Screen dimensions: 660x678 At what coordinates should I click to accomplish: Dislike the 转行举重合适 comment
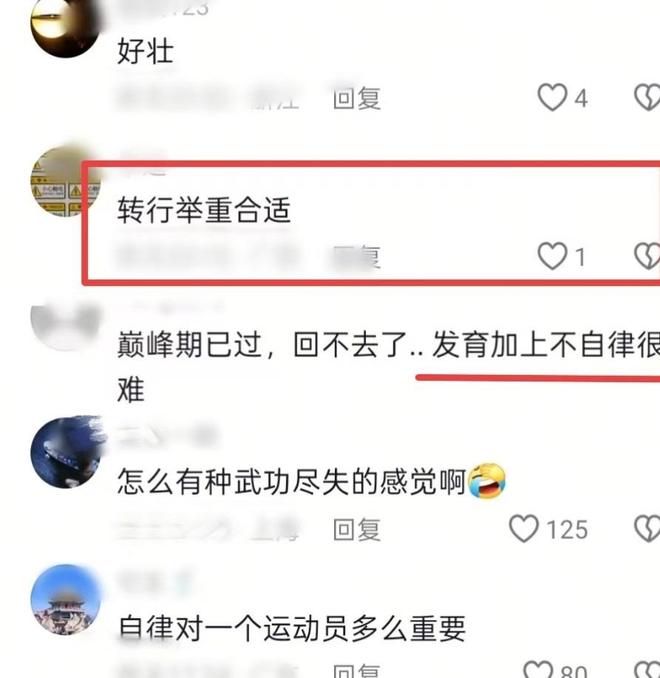tap(647, 256)
